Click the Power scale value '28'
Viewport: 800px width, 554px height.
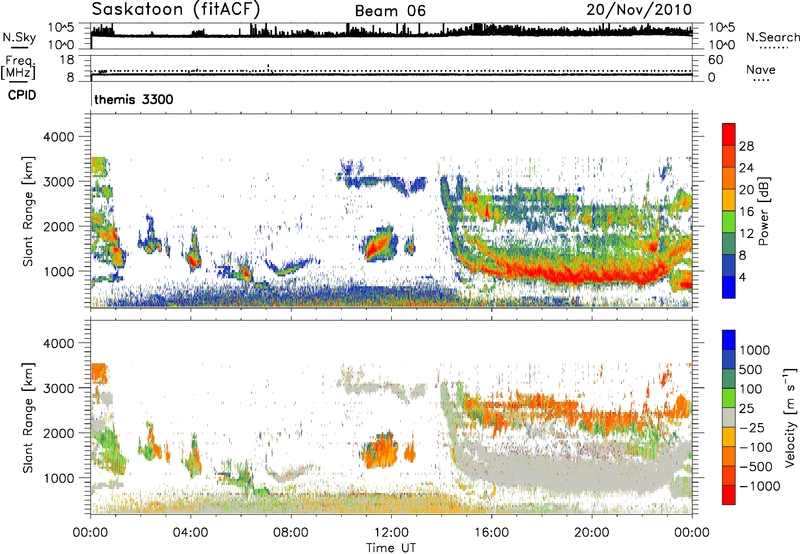[x=746, y=146]
